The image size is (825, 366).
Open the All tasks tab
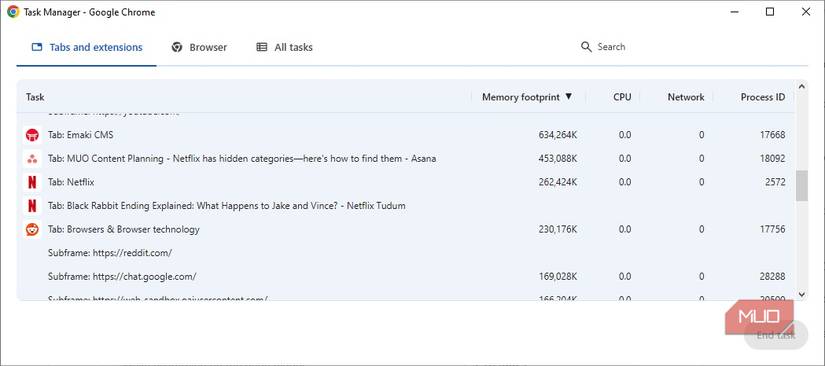point(284,47)
